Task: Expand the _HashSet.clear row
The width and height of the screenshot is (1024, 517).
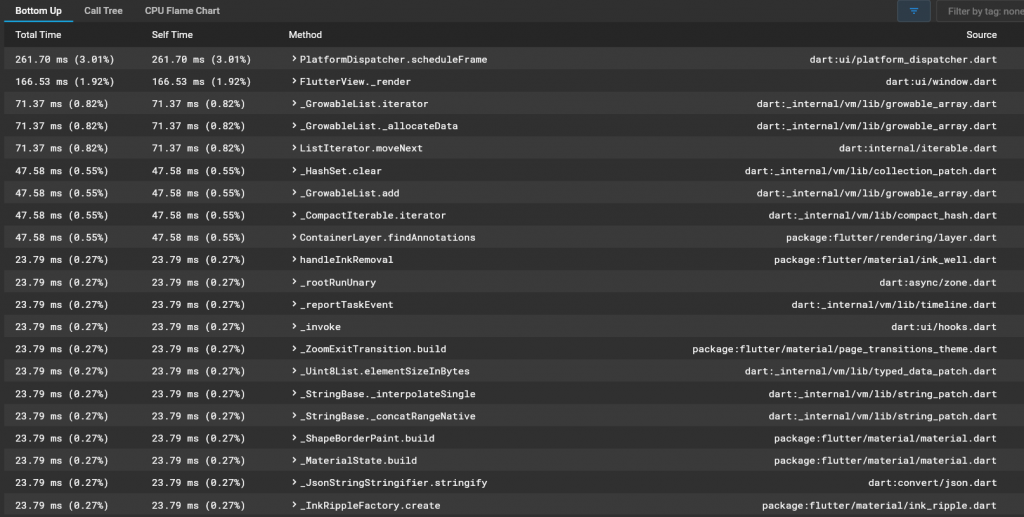Action: [x=294, y=171]
